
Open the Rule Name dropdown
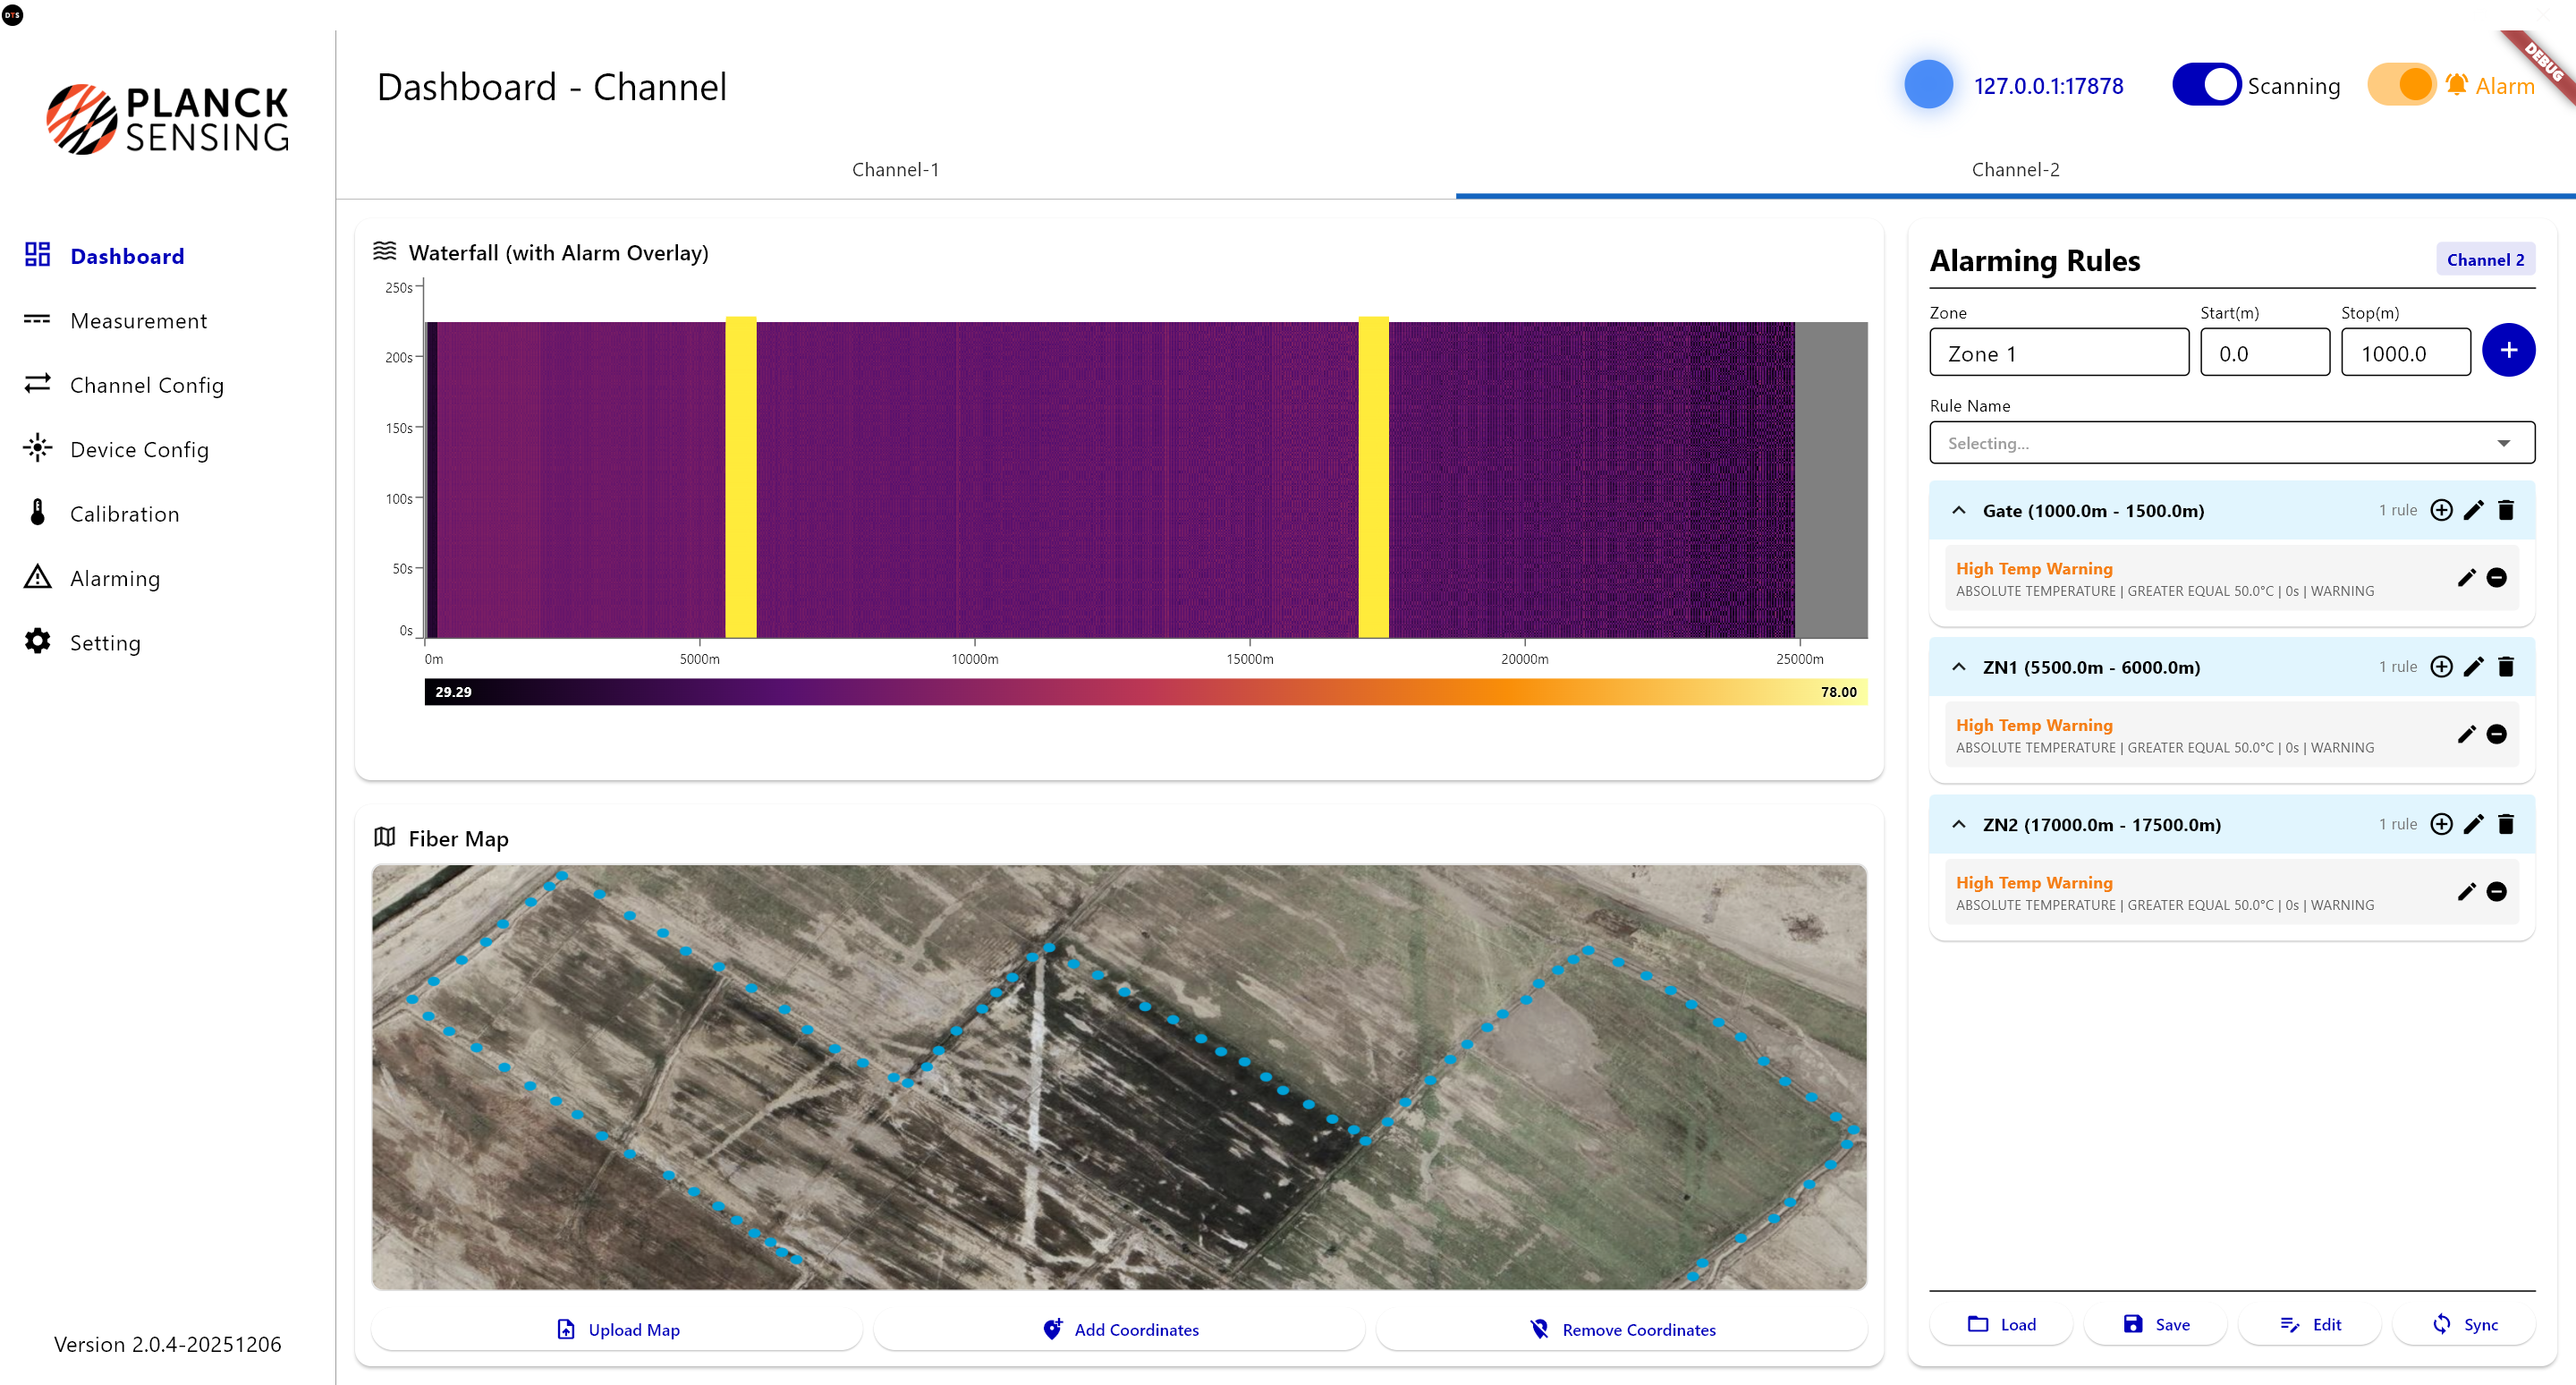click(2231, 443)
